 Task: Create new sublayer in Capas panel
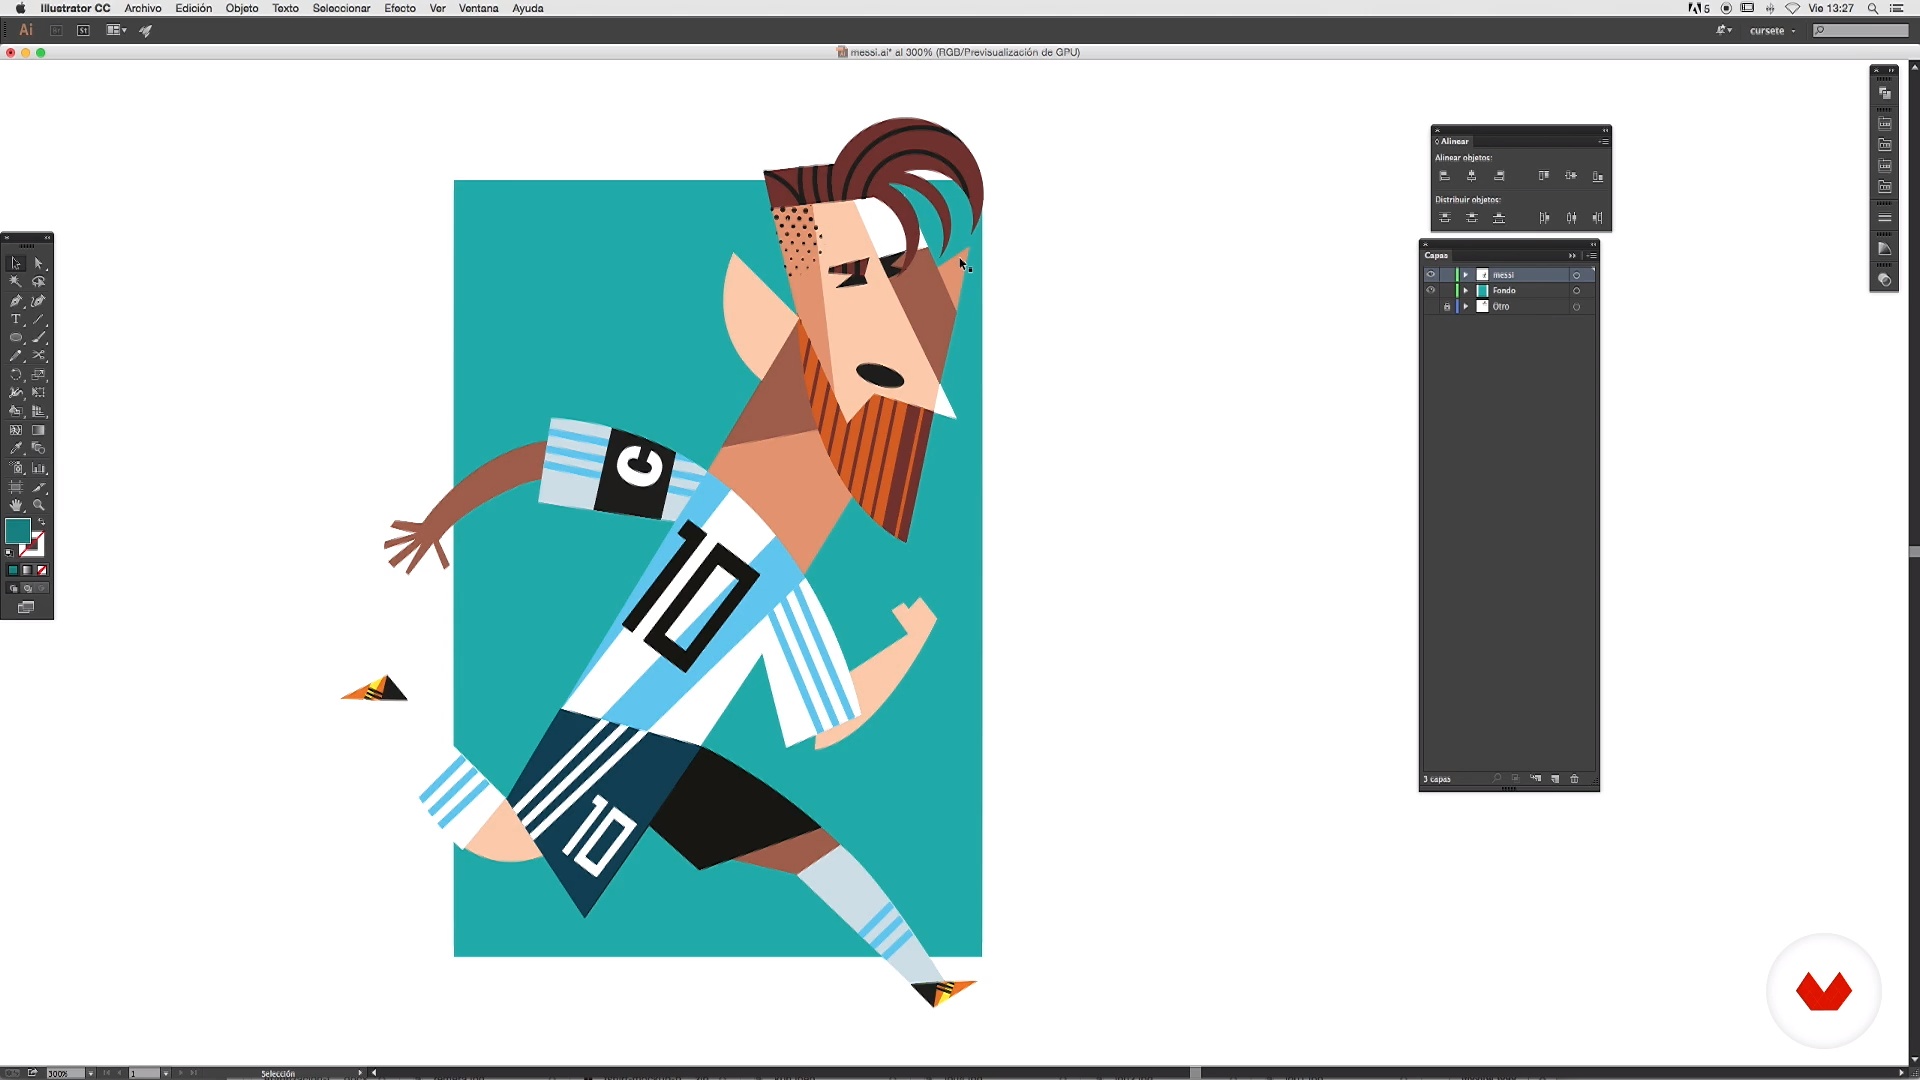pos(1535,779)
